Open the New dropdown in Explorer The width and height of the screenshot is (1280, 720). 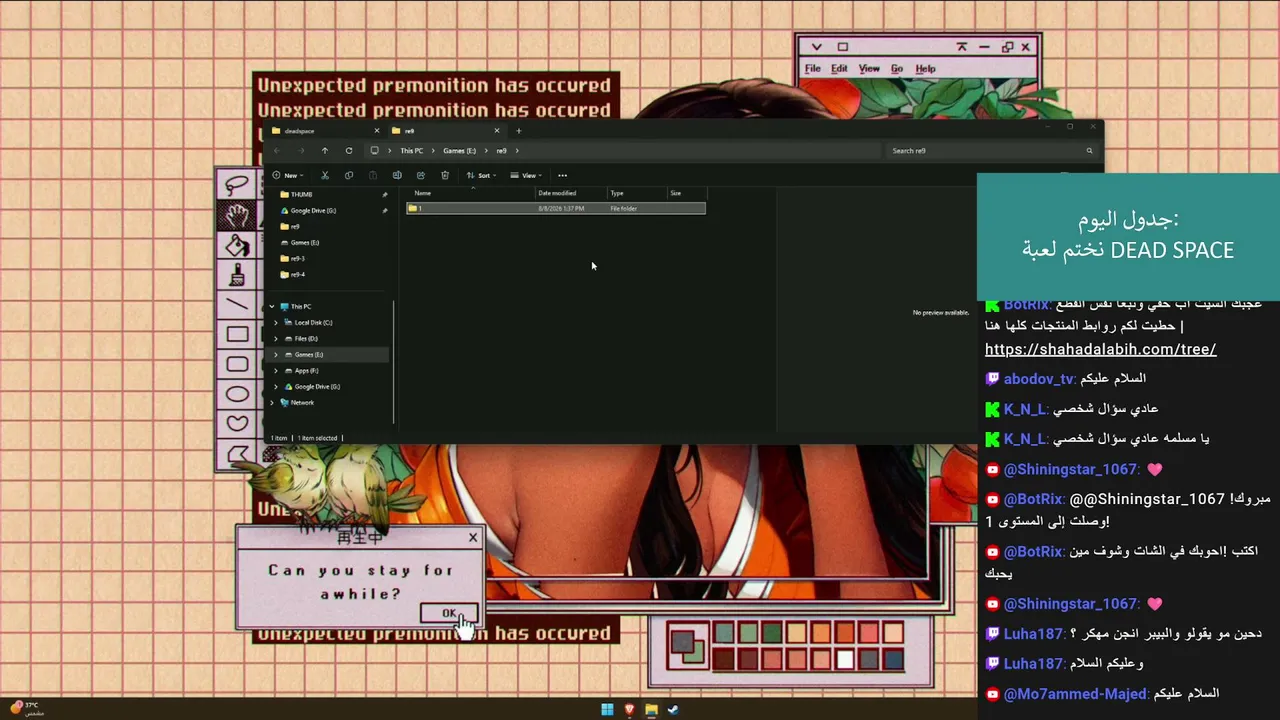tap(287, 176)
